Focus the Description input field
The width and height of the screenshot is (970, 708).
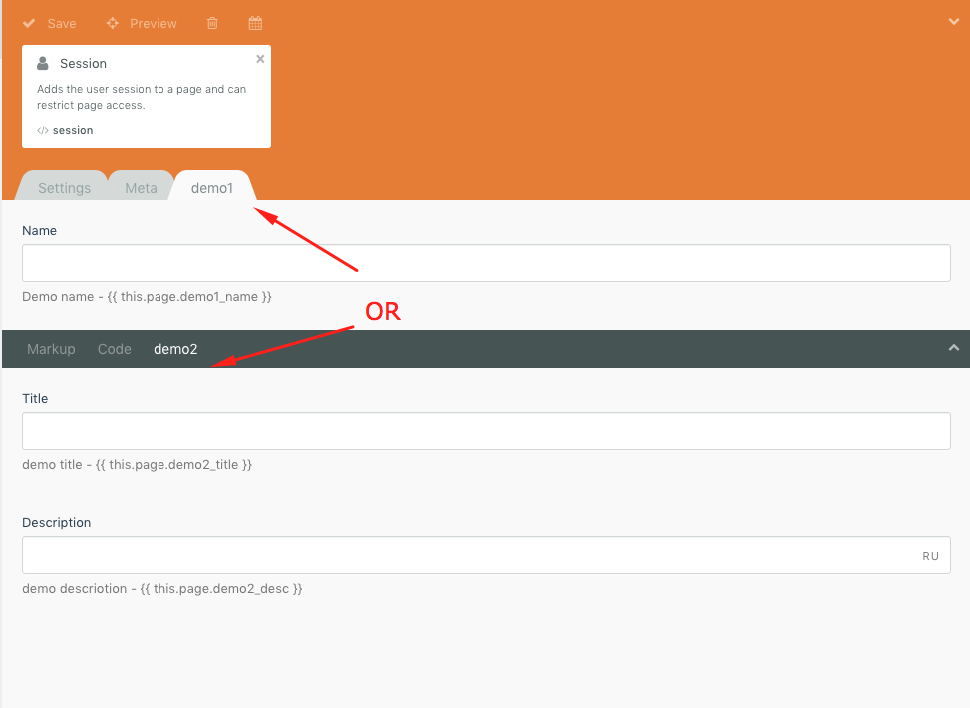click(486, 555)
